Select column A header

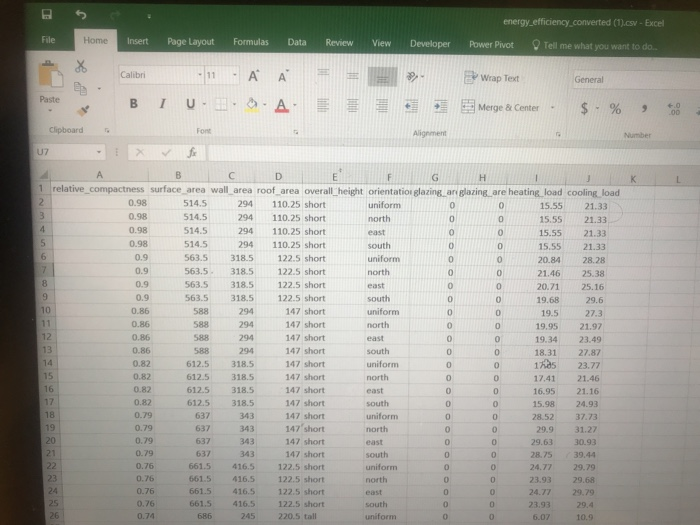point(100,175)
